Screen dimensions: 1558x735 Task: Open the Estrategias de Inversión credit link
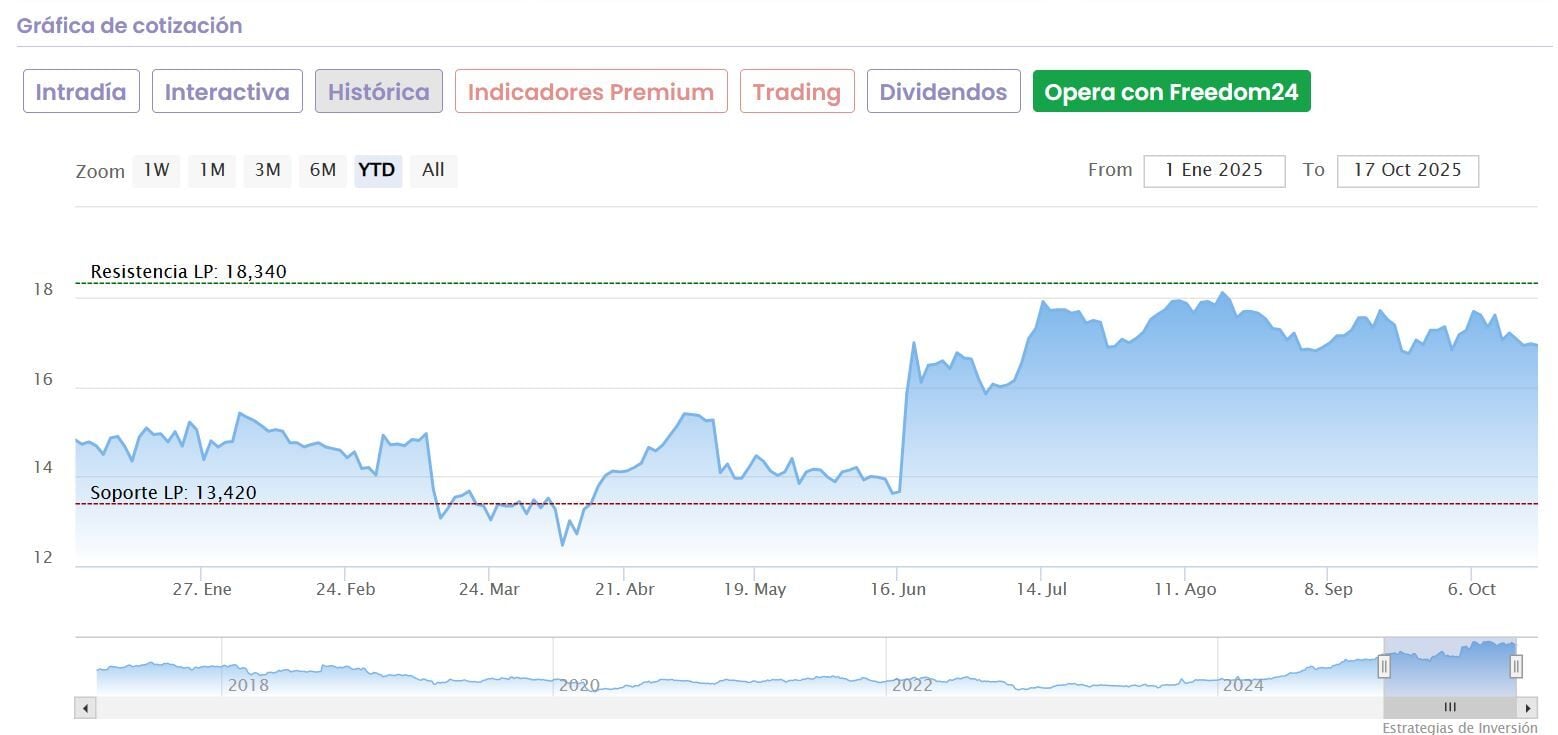pyautogui.click(x=1460, y=728)
